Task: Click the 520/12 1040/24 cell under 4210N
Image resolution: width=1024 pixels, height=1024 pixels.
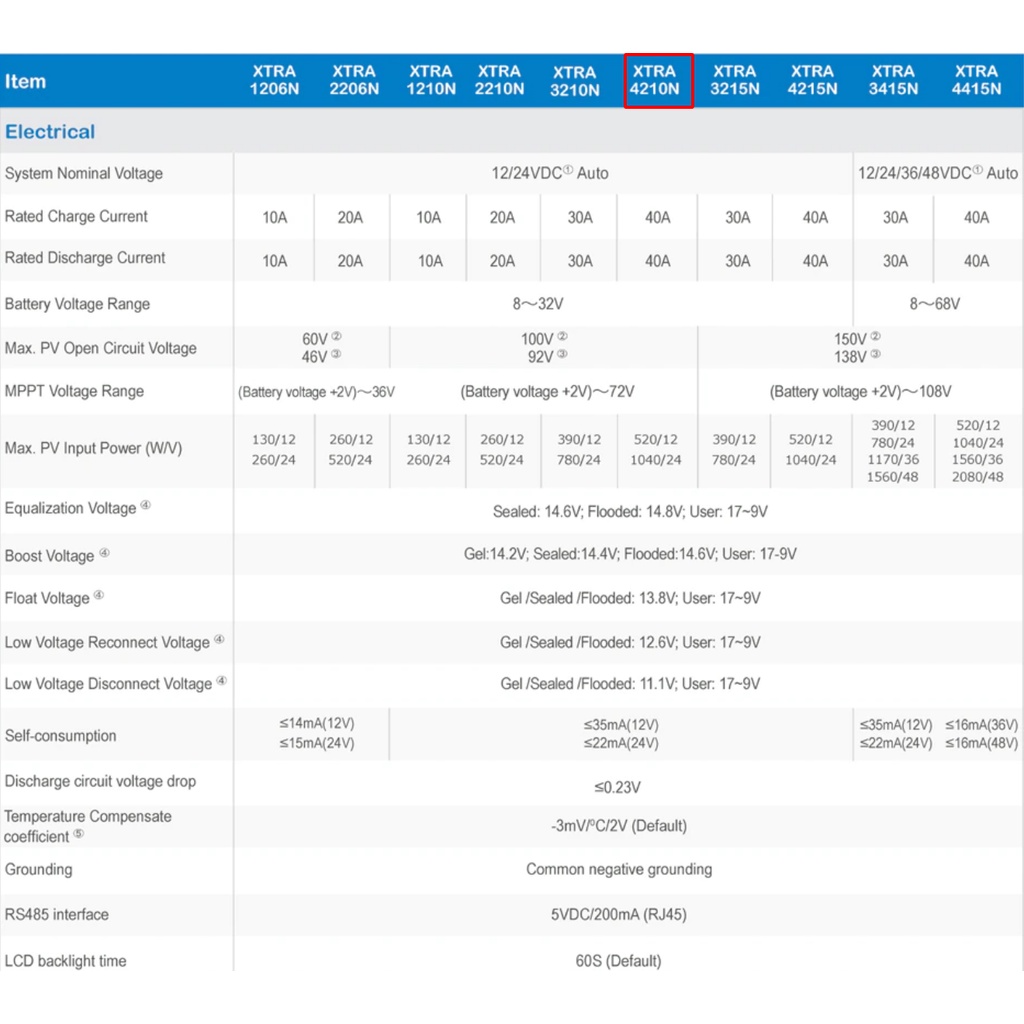Action: [x=655, y=449]
